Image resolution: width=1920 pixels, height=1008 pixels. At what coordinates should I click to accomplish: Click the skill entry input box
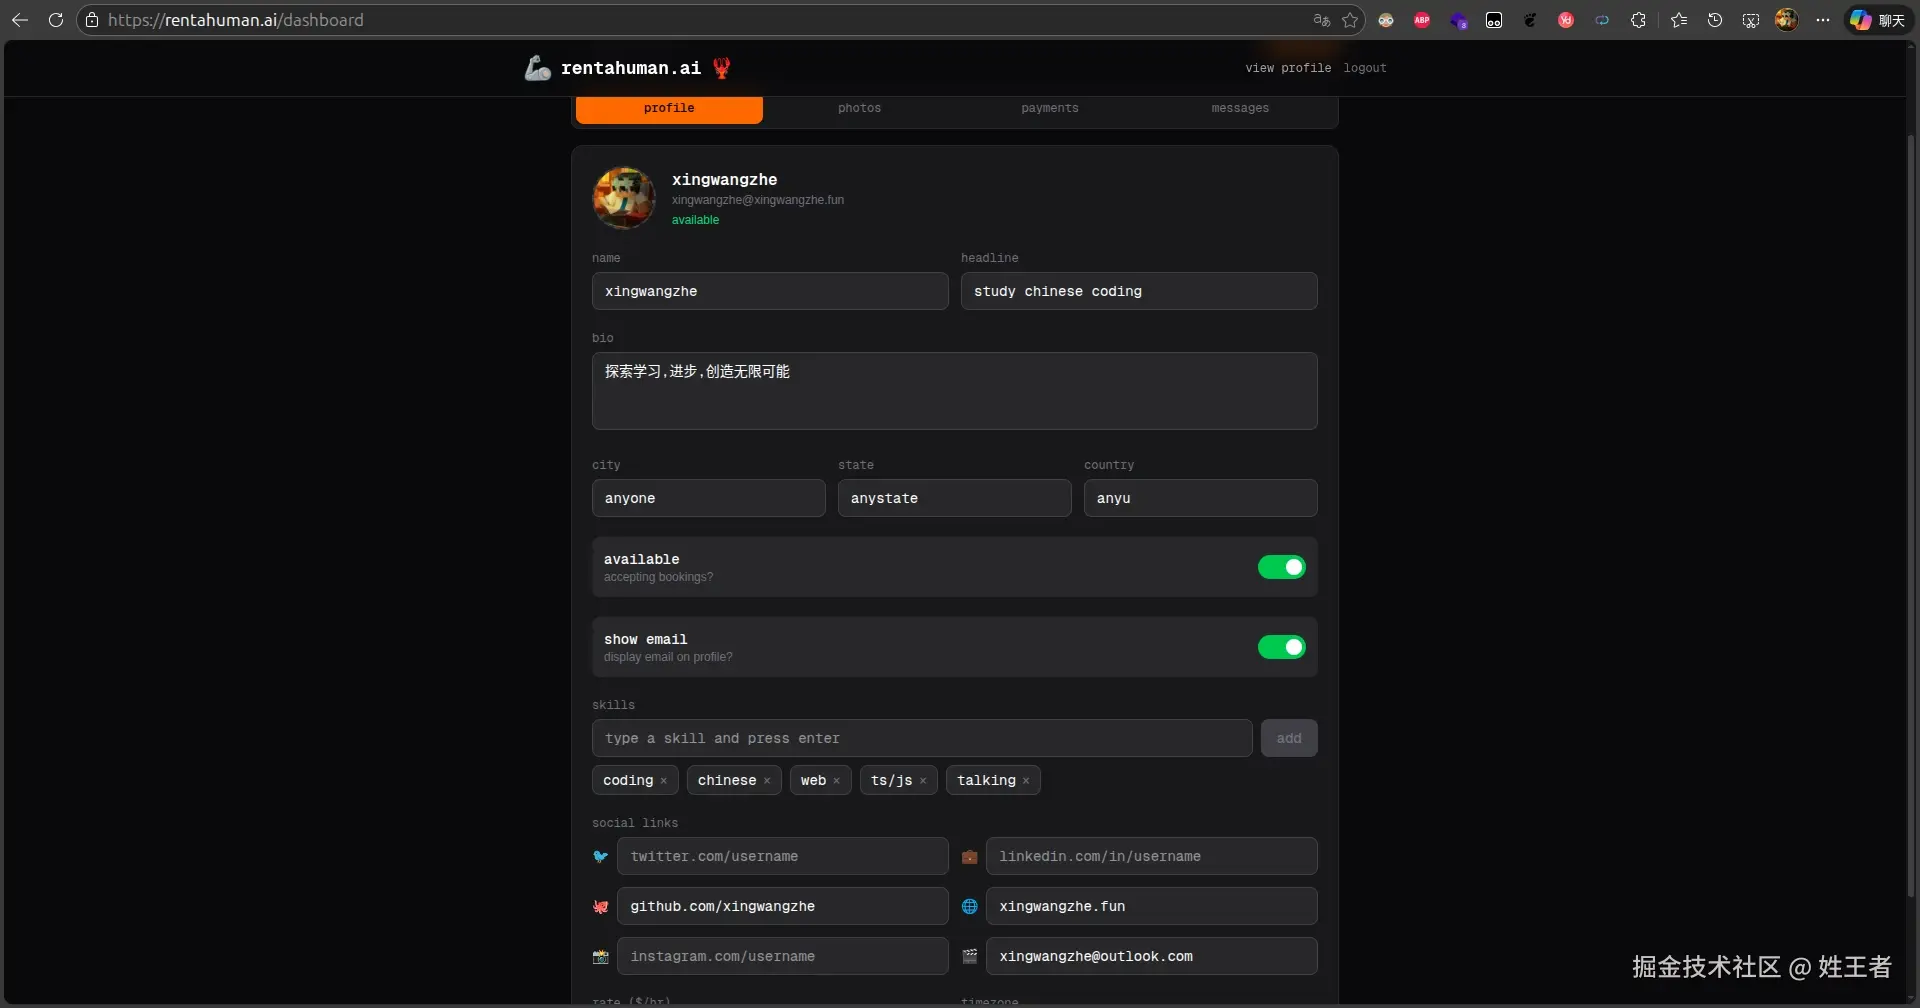click(922, 738)
